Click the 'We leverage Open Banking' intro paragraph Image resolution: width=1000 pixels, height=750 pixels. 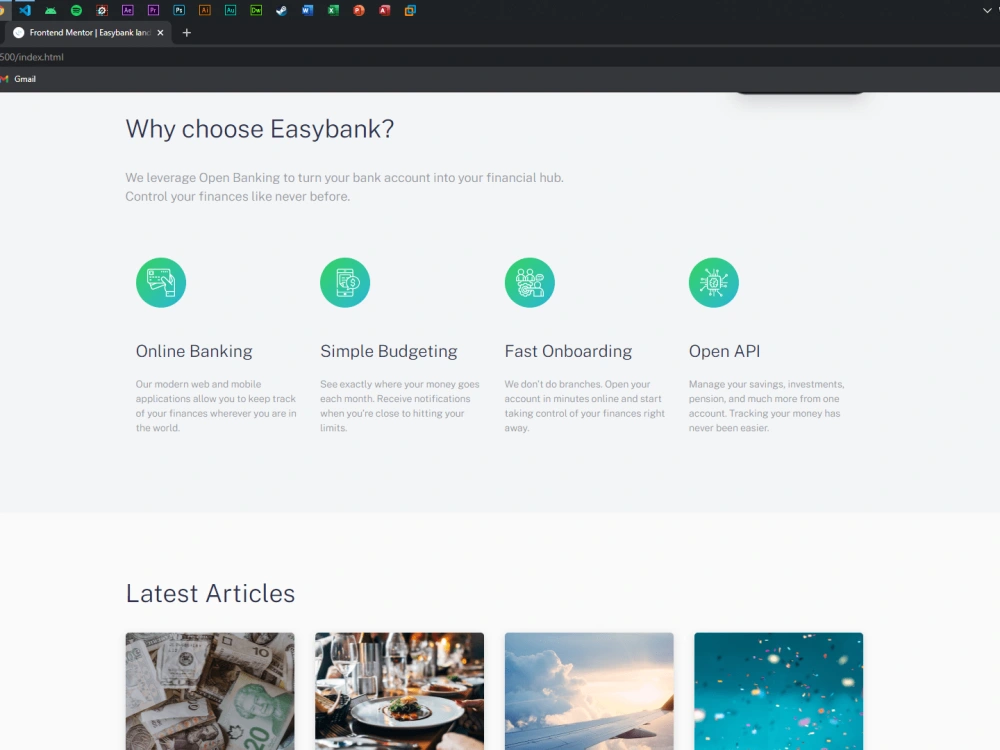click(344, 187)
